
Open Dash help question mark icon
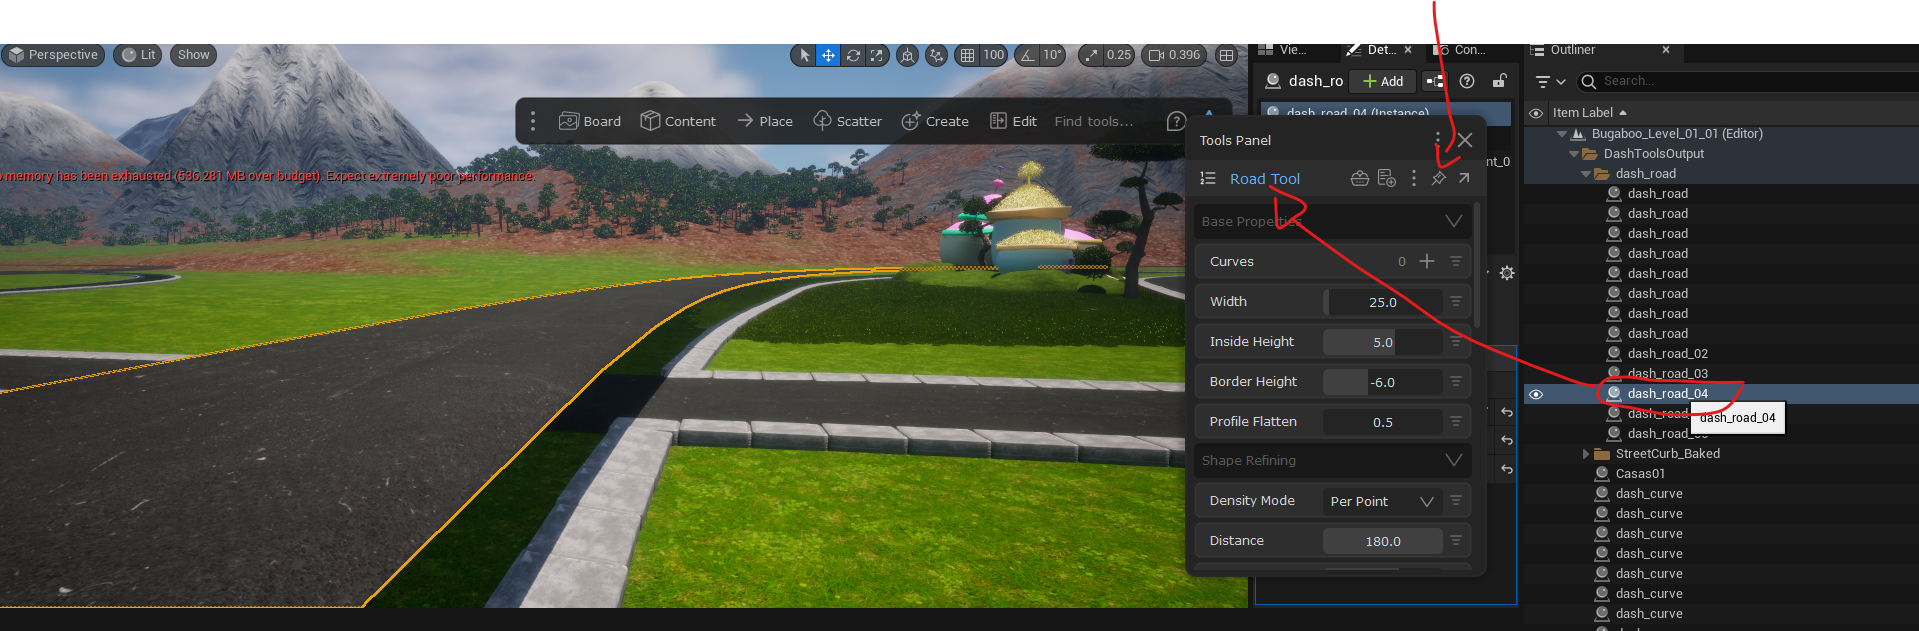coord(1176,121)
